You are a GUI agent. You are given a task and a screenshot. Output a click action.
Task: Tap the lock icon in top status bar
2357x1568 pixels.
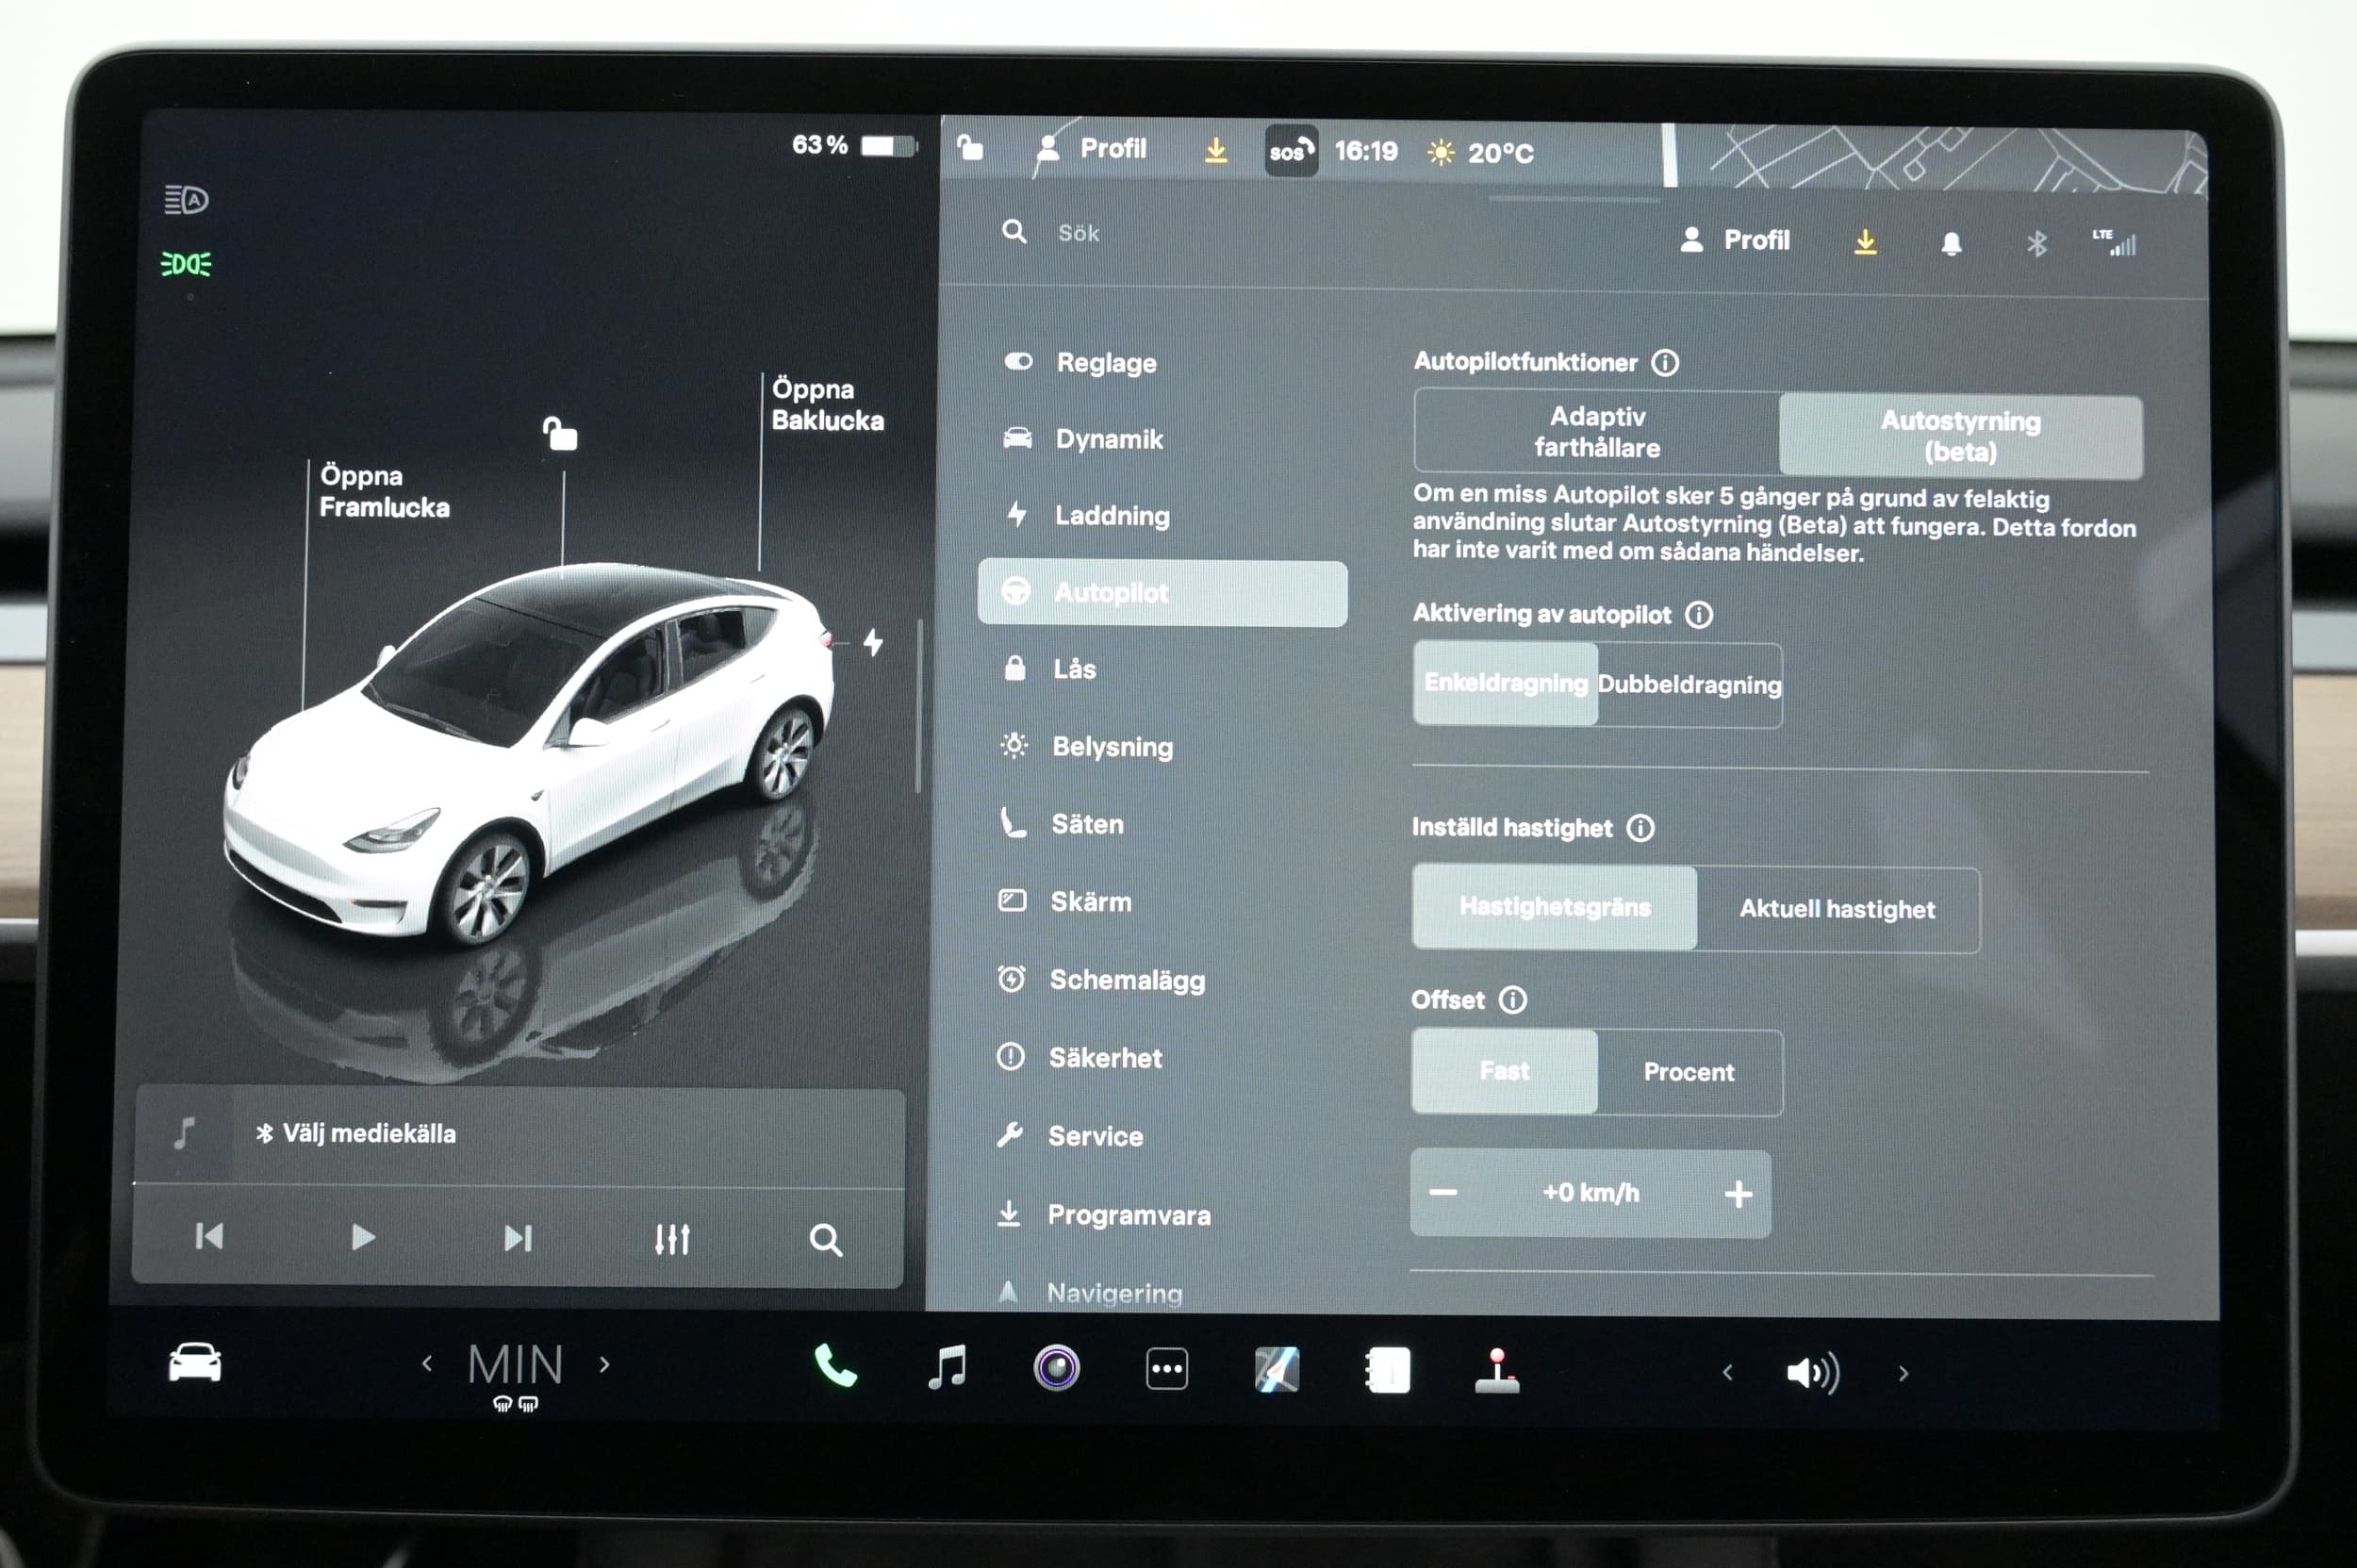coord(969,148)
